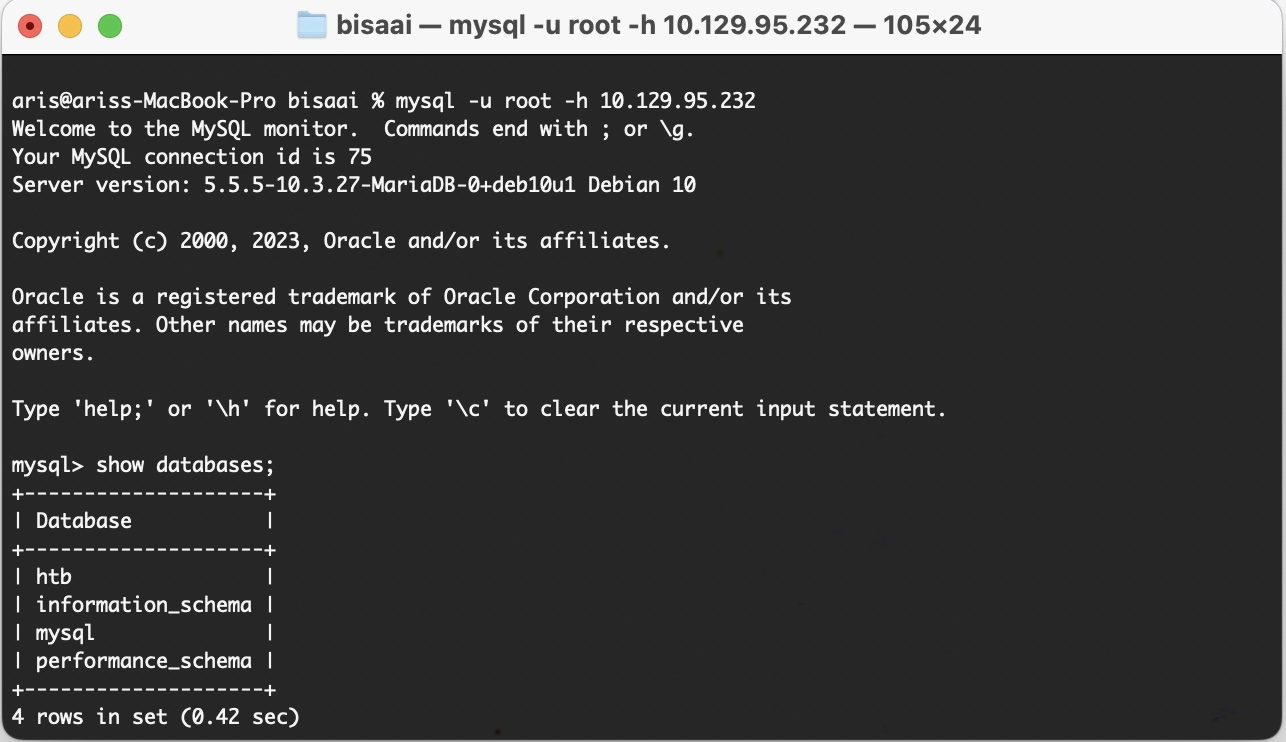Click the "mysql>" prompt

(48, 465)
